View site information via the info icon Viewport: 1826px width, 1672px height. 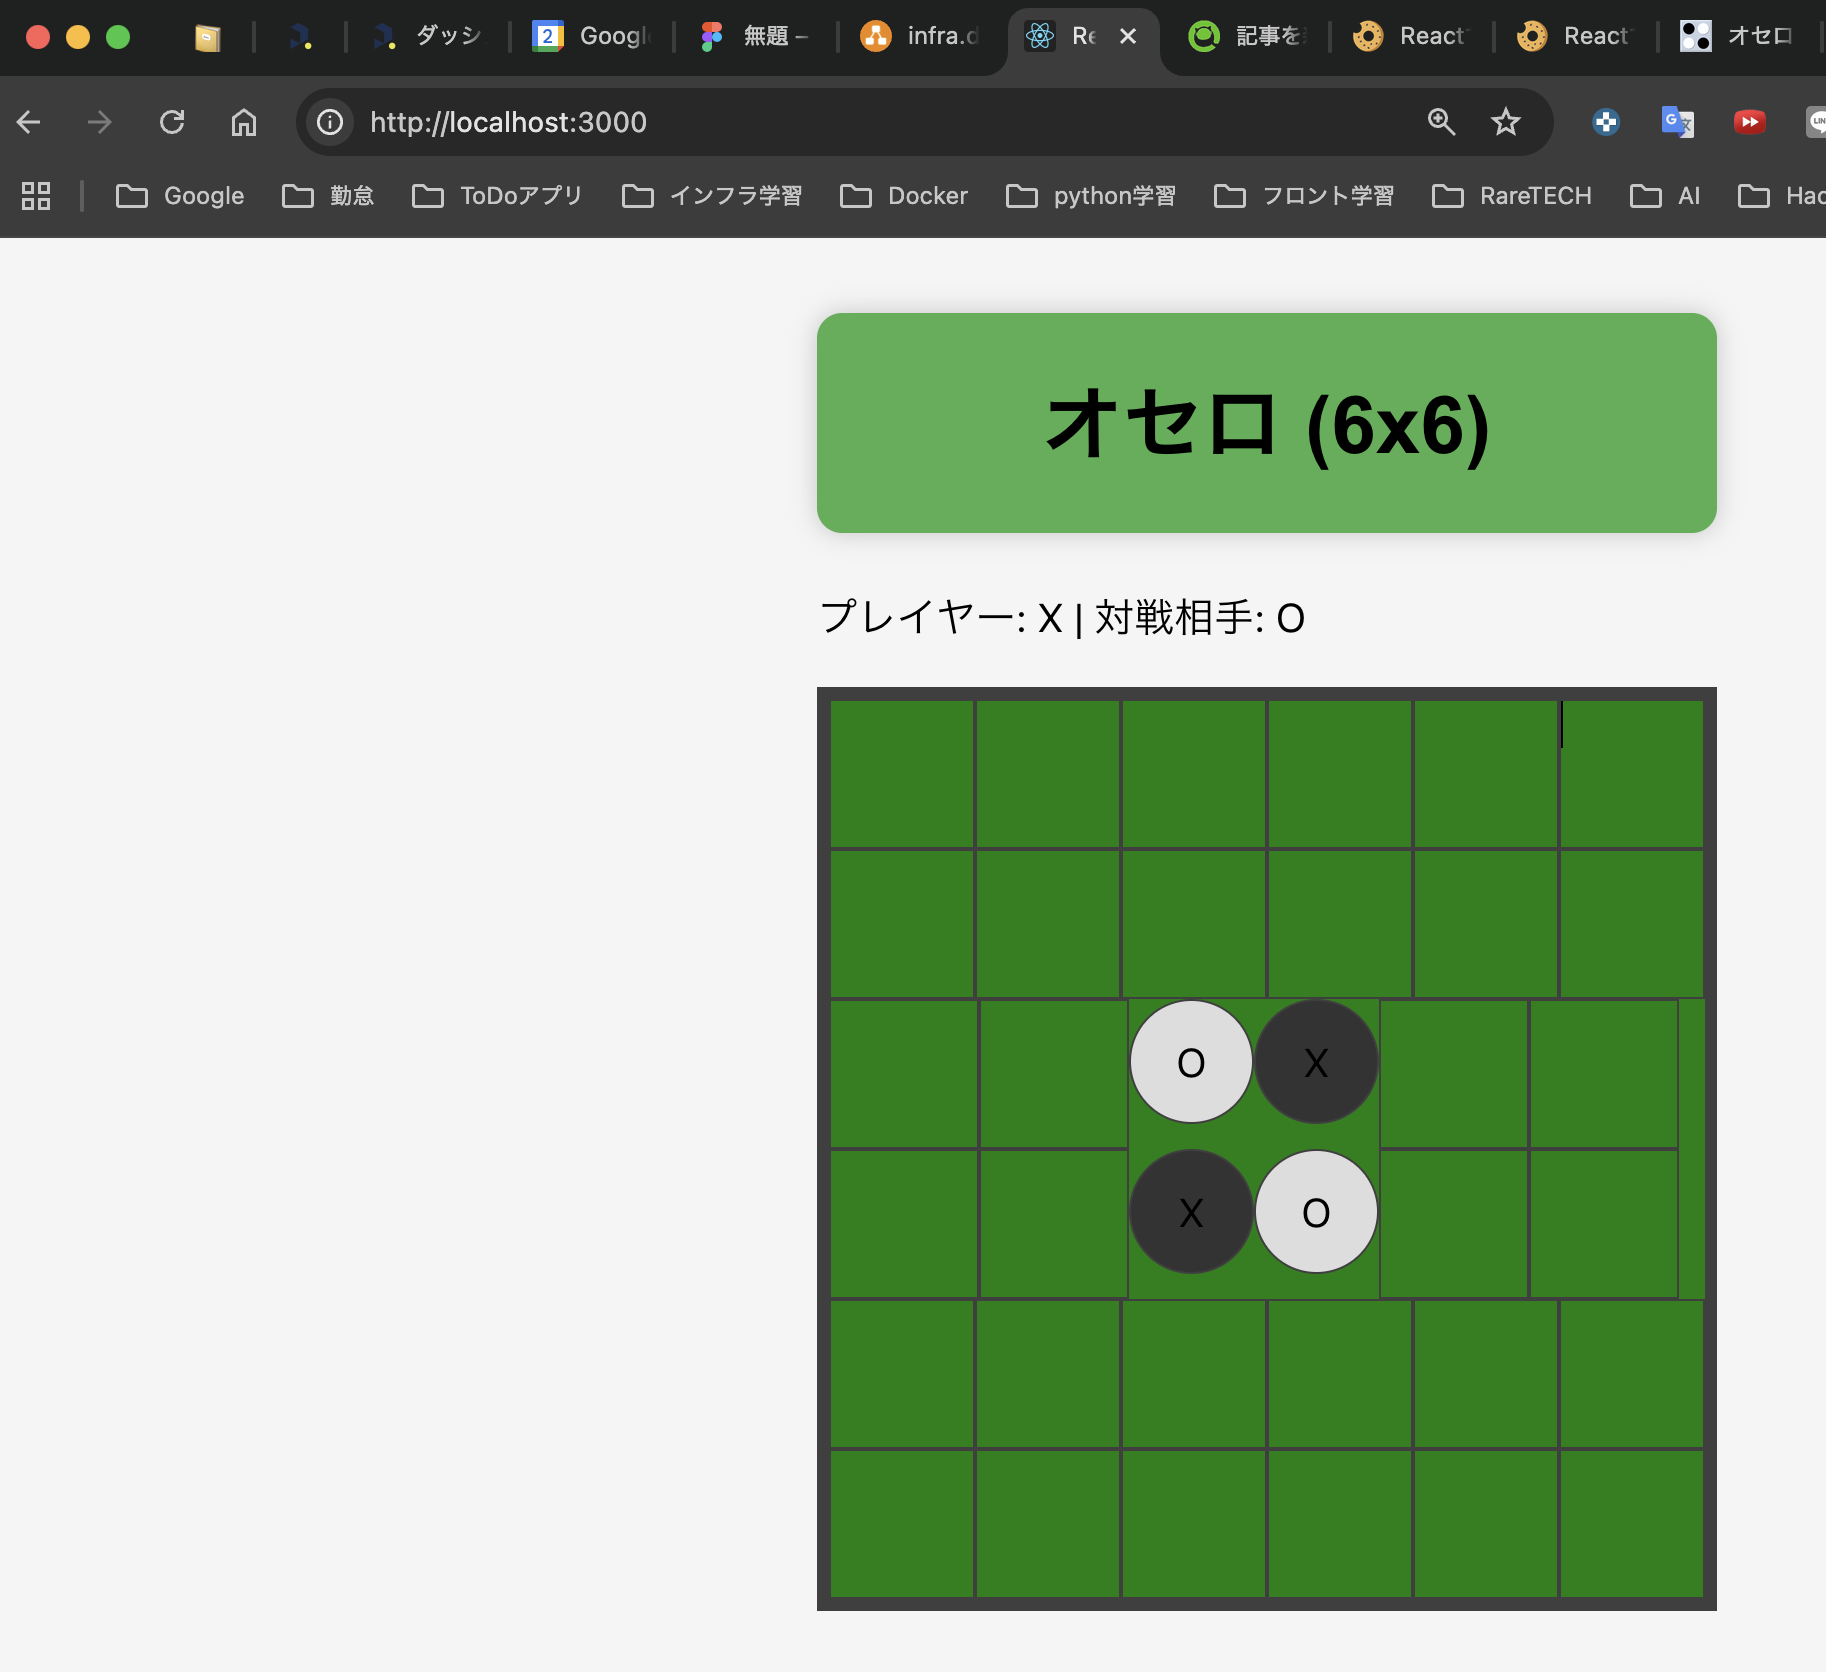tap(329, 122)
